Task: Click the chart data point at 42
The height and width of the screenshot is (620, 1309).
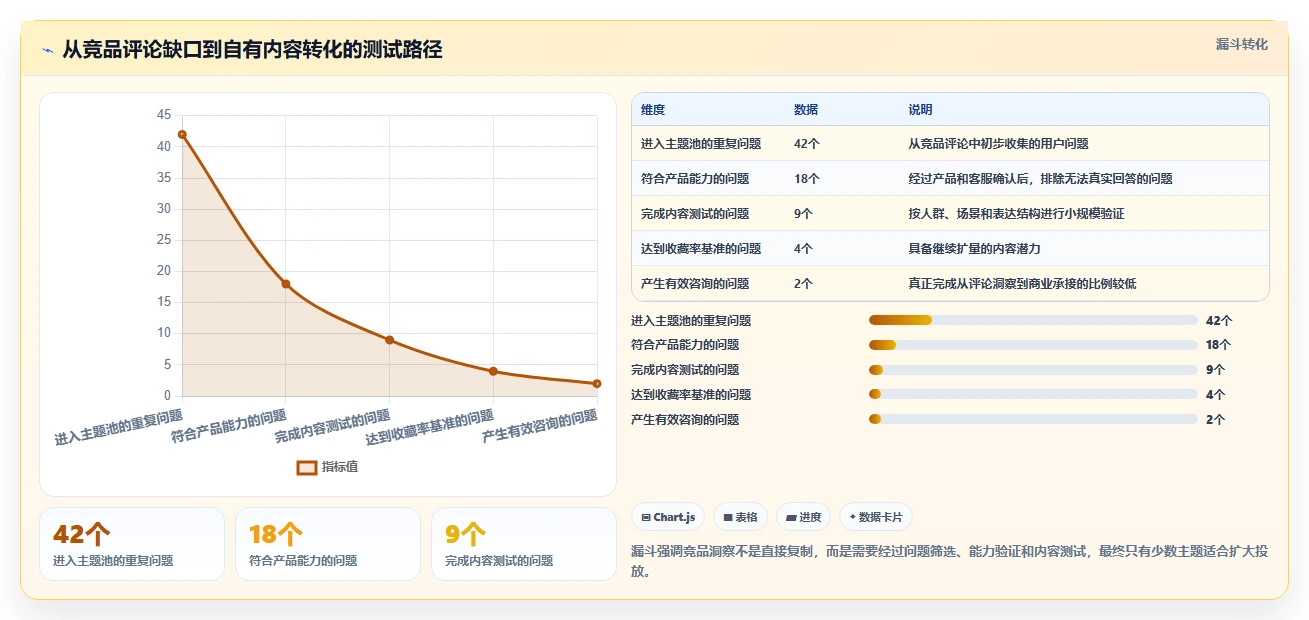Action: [182, 134]
